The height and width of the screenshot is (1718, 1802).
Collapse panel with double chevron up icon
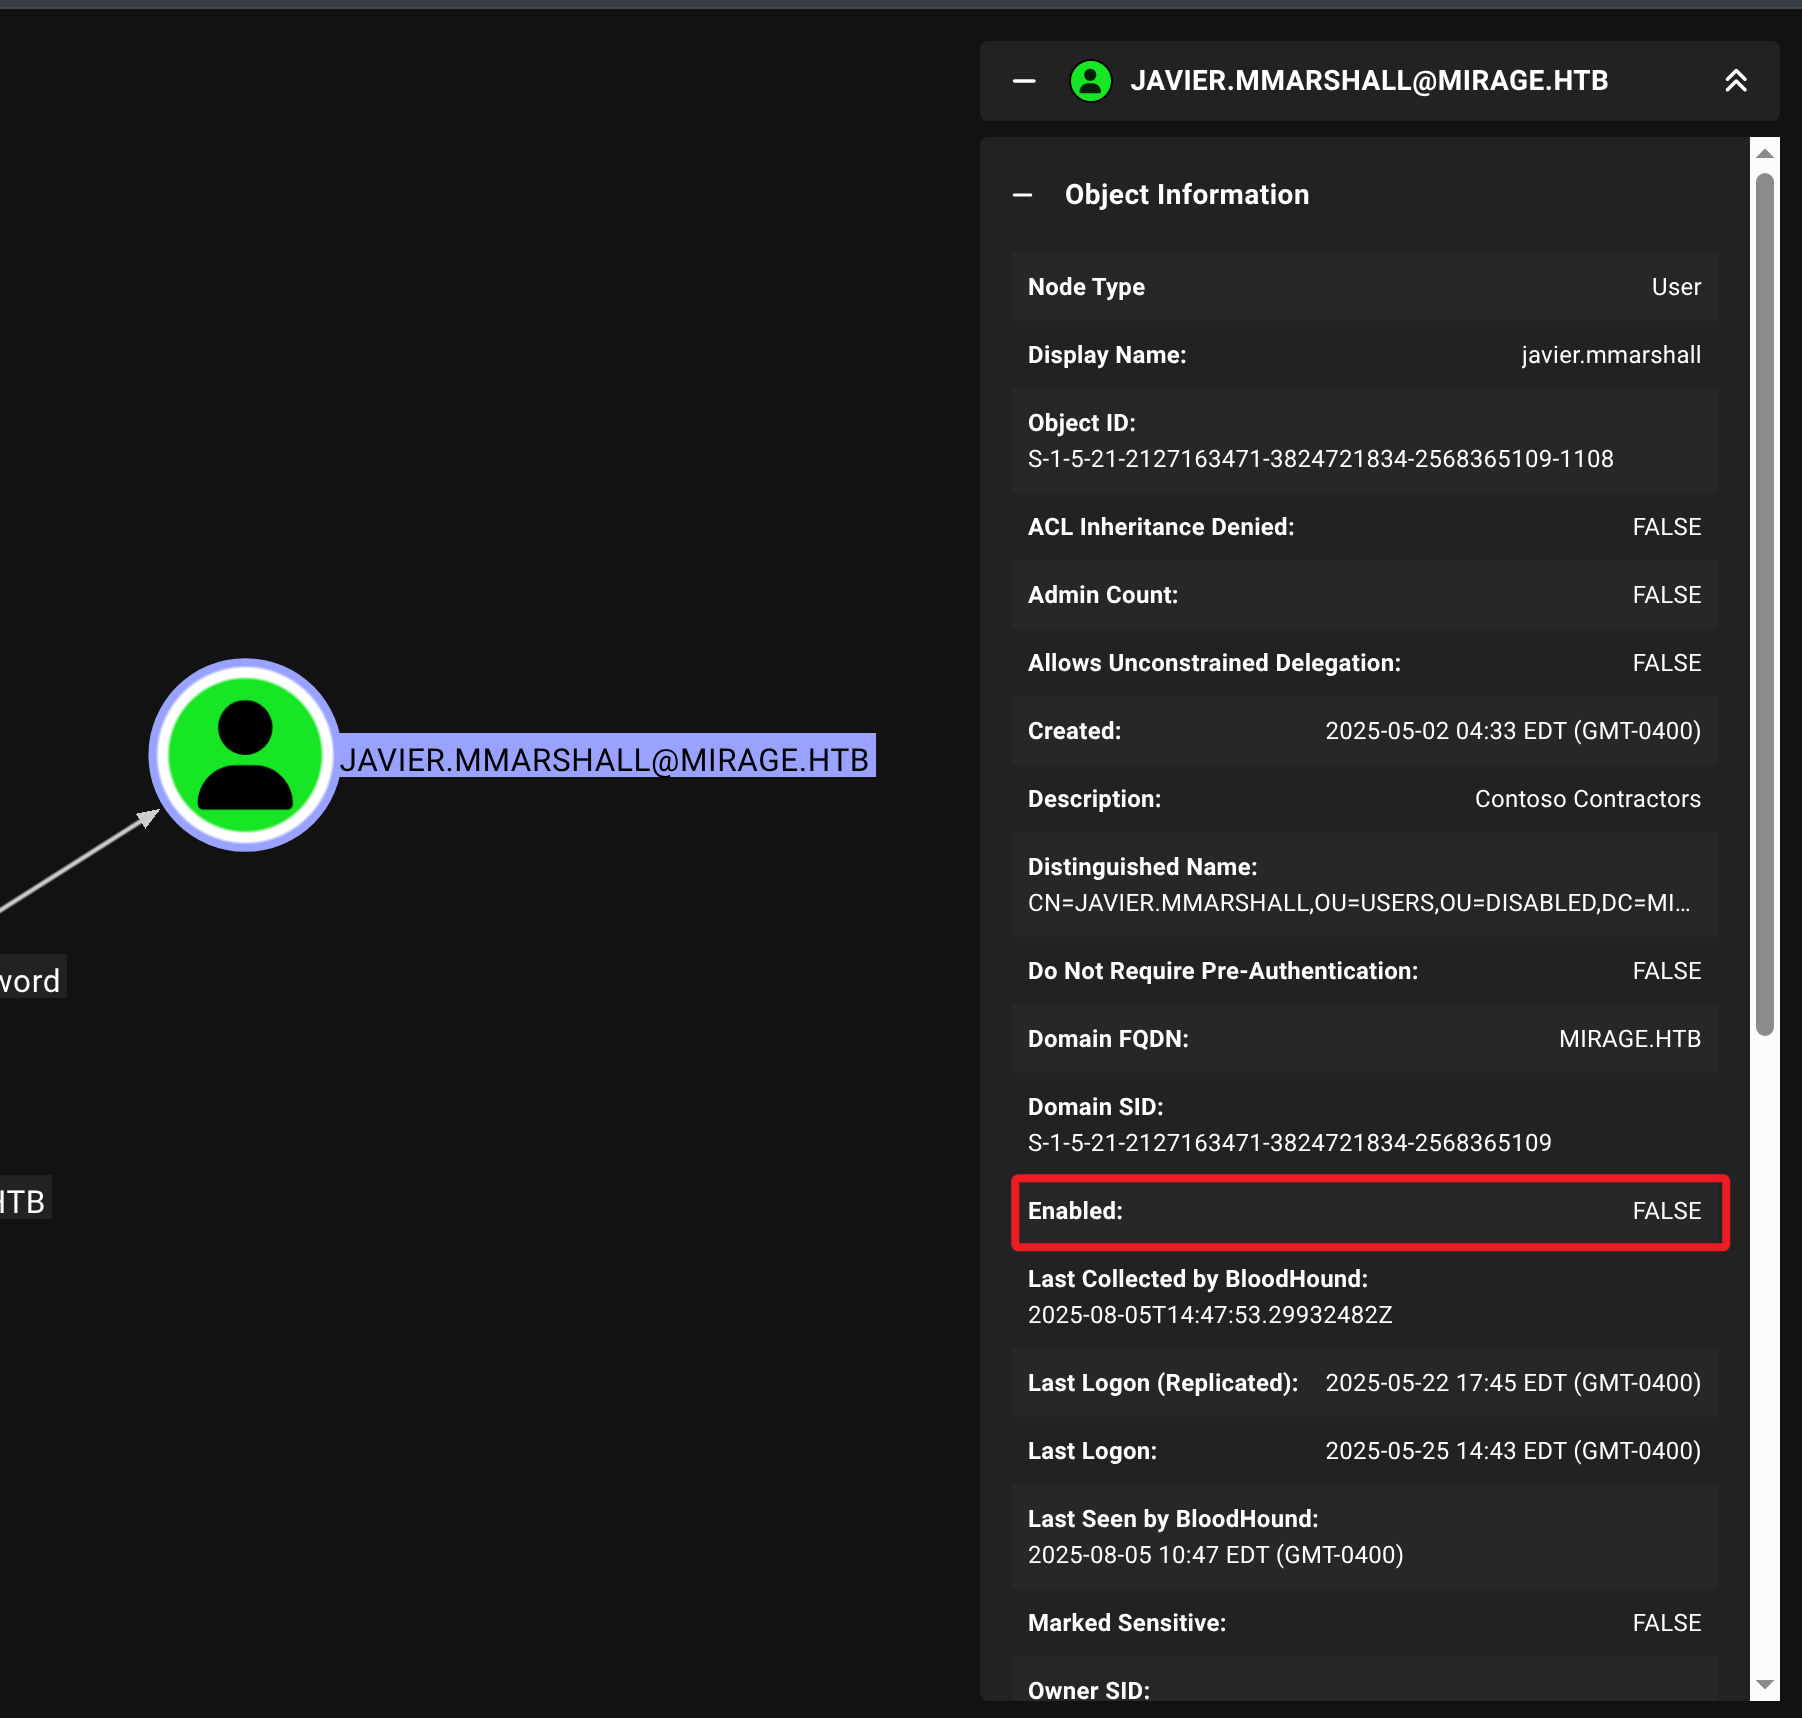point(1735,81)
